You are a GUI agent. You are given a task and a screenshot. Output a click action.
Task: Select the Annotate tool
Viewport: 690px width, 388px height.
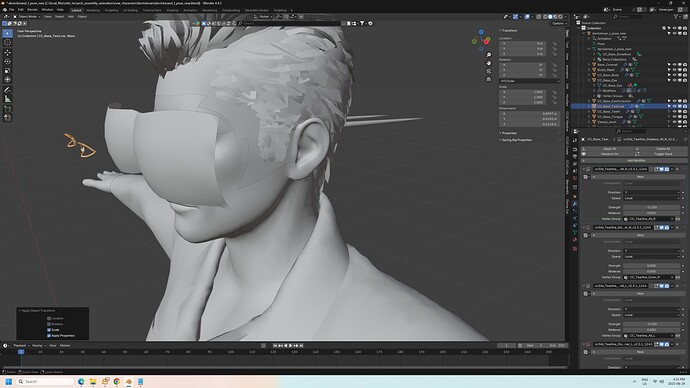click(x=7, y=90)
